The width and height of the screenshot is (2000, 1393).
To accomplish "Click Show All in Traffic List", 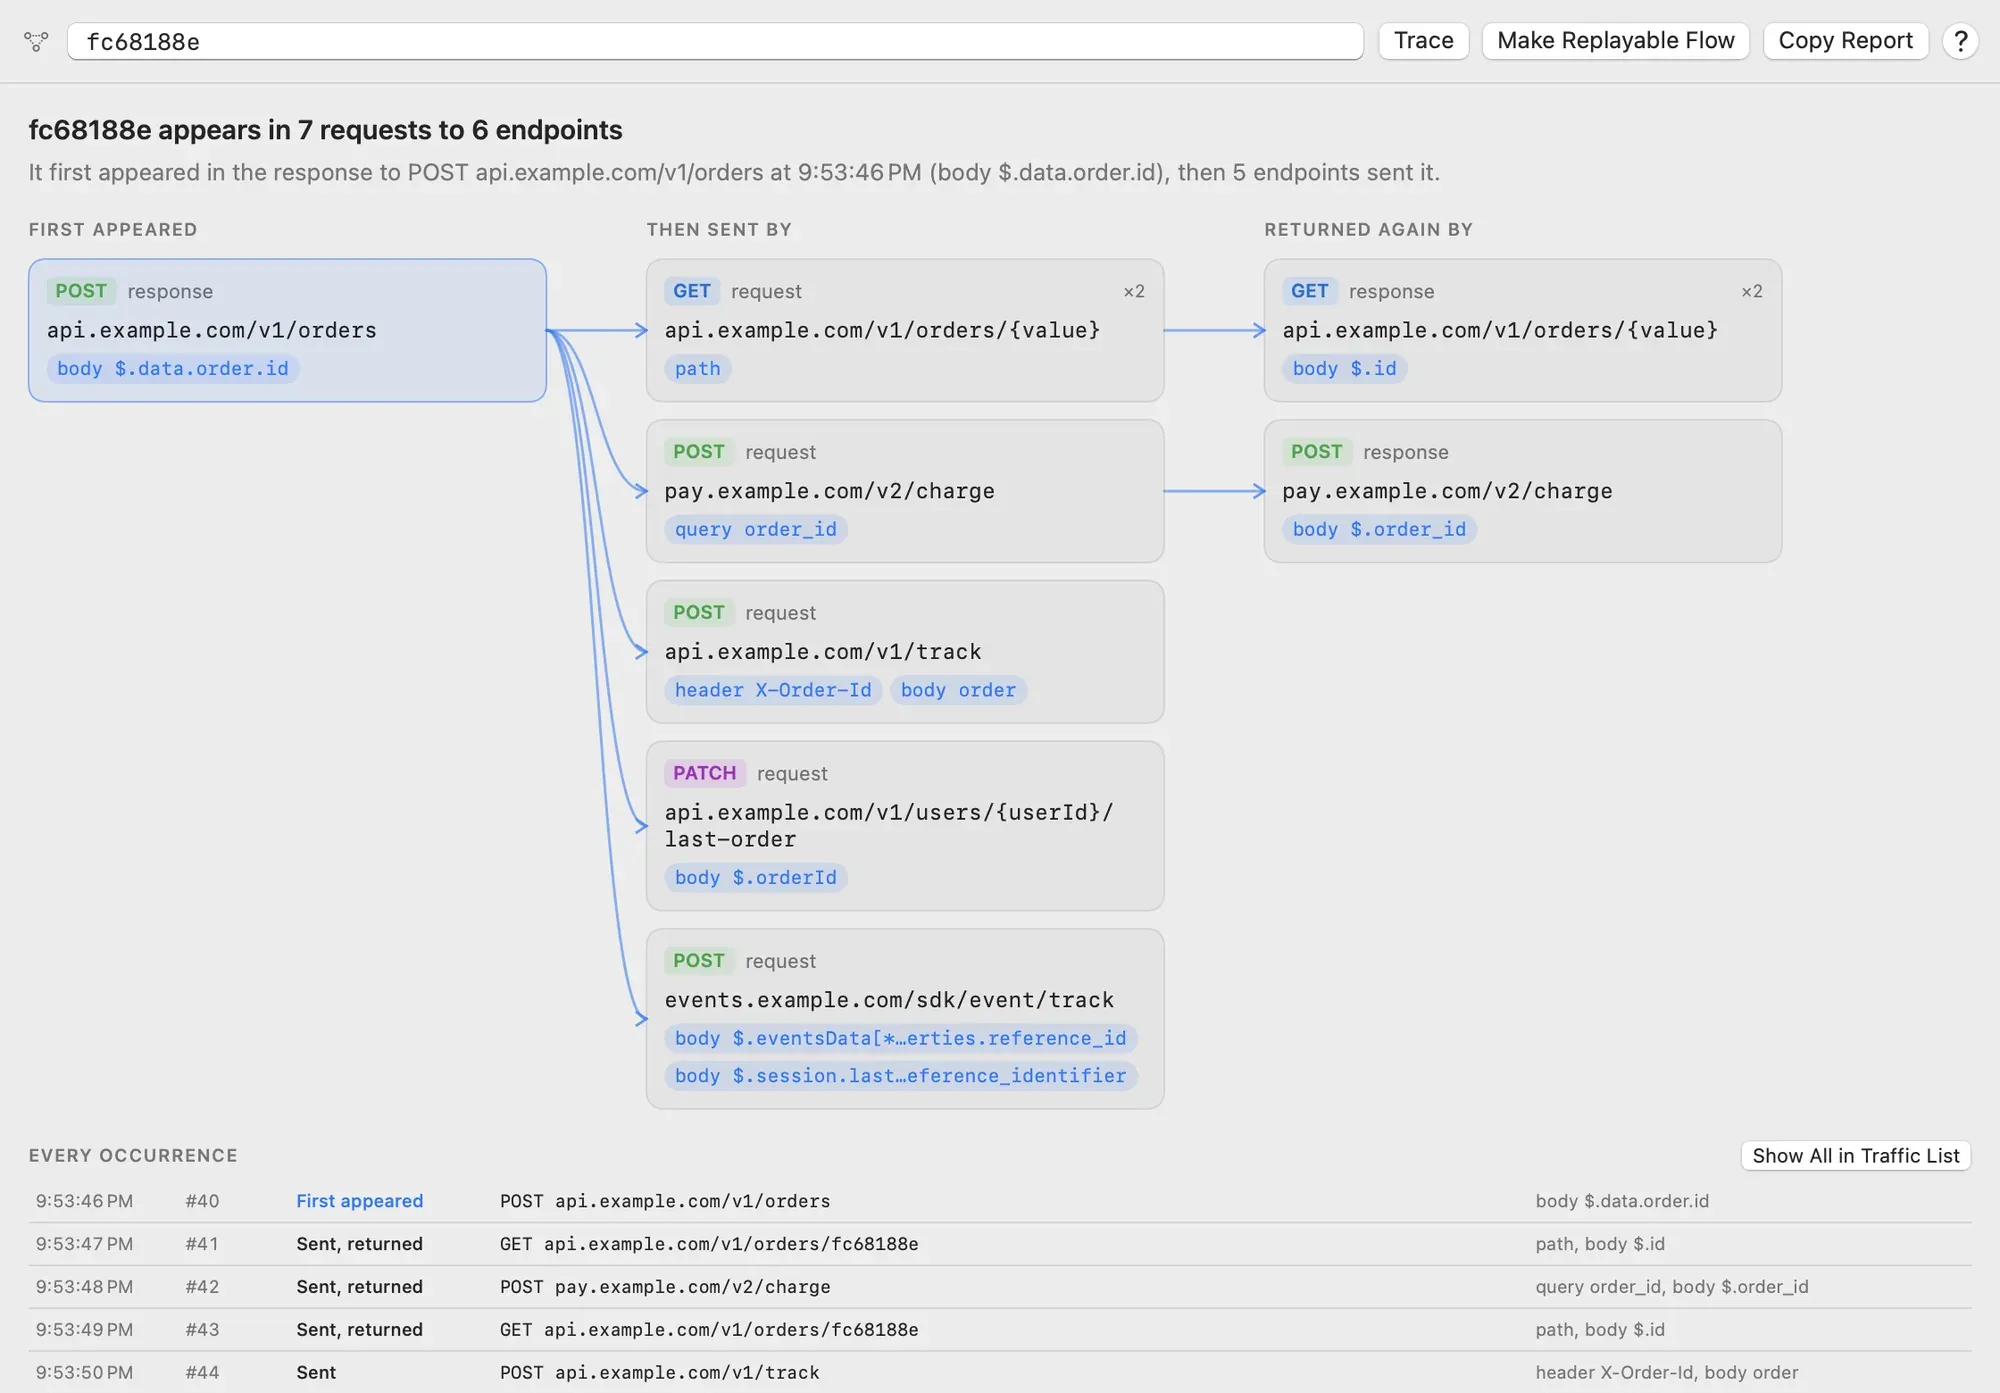I will point(1855,1155).
